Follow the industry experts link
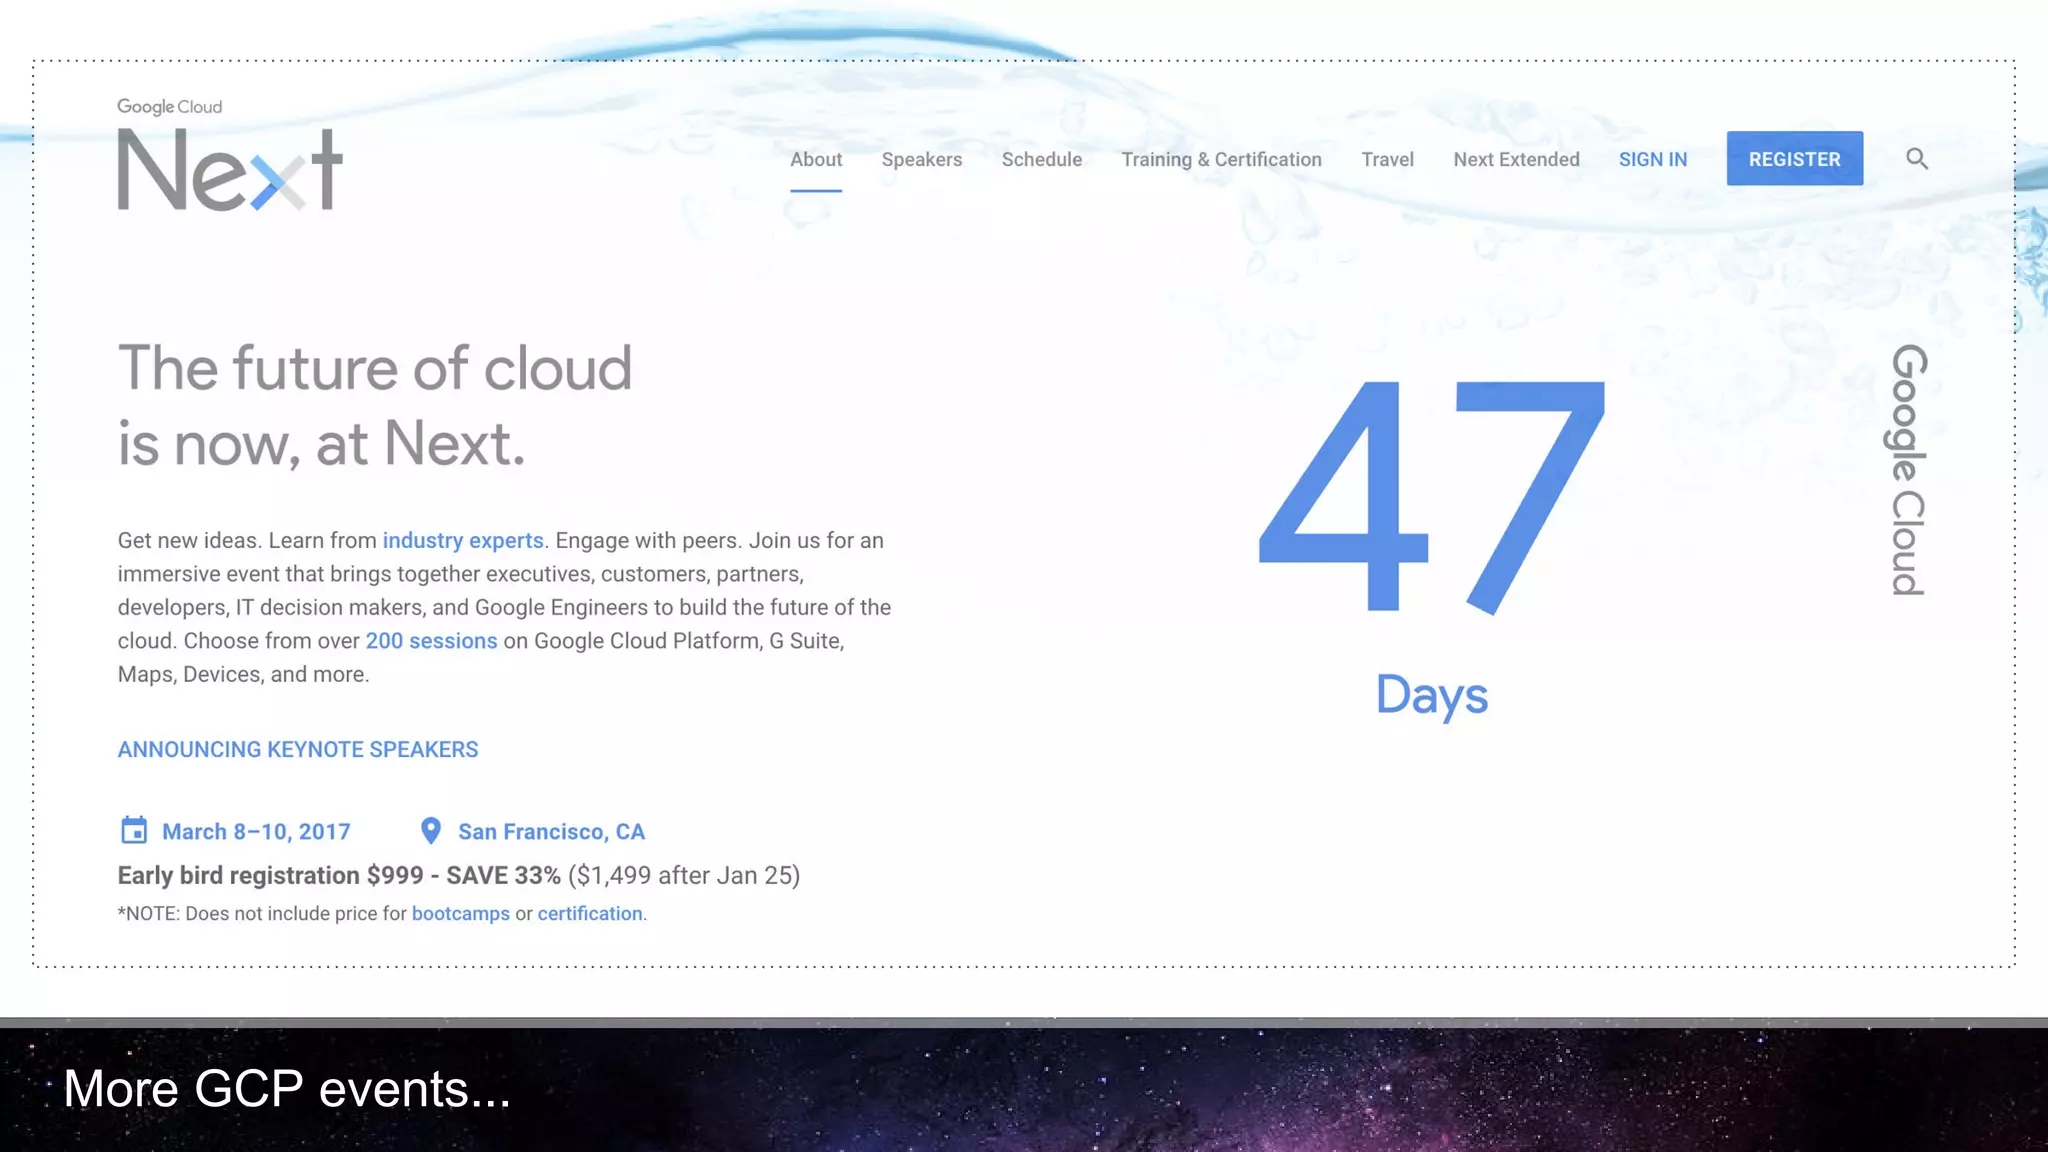The height and width of the screenshot is (1152, 2048). [463, 541]
